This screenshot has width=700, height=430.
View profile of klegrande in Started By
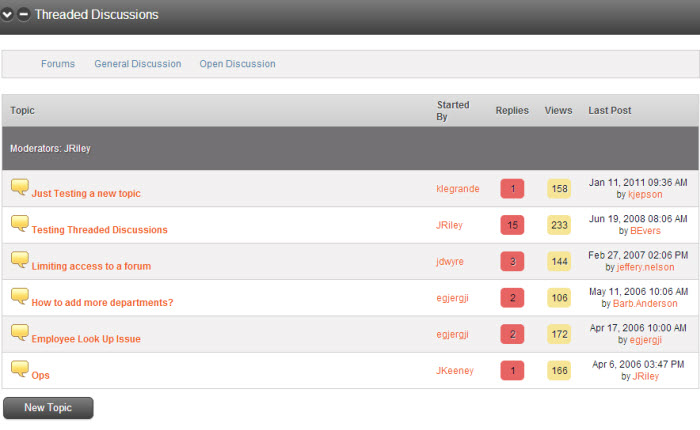coord(458,189)
